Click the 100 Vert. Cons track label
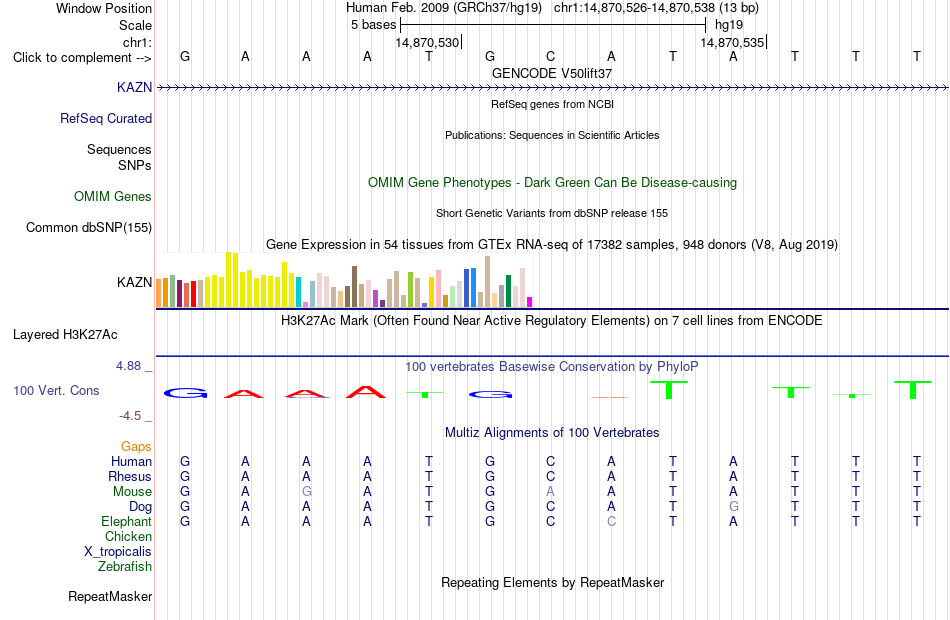 point(56,390)
